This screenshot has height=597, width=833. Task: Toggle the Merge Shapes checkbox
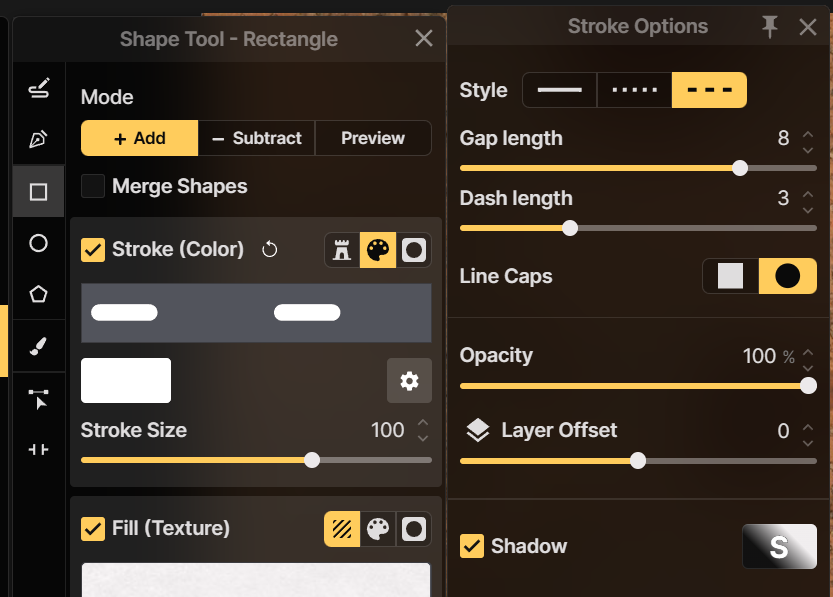(x=93, y=186)
